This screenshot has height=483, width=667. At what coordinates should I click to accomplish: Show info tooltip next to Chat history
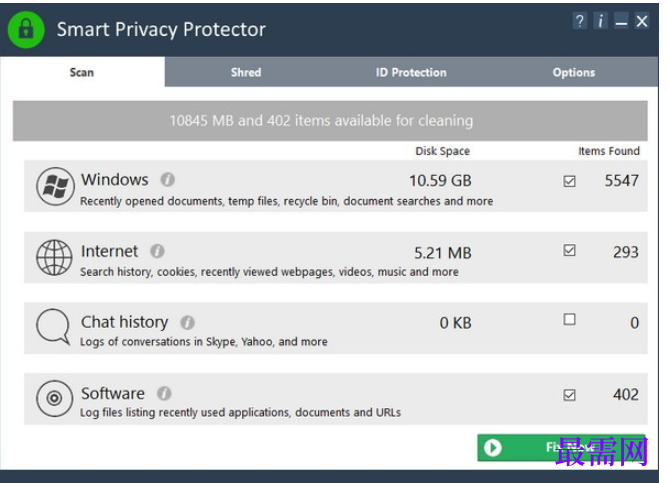click(188, 323)
